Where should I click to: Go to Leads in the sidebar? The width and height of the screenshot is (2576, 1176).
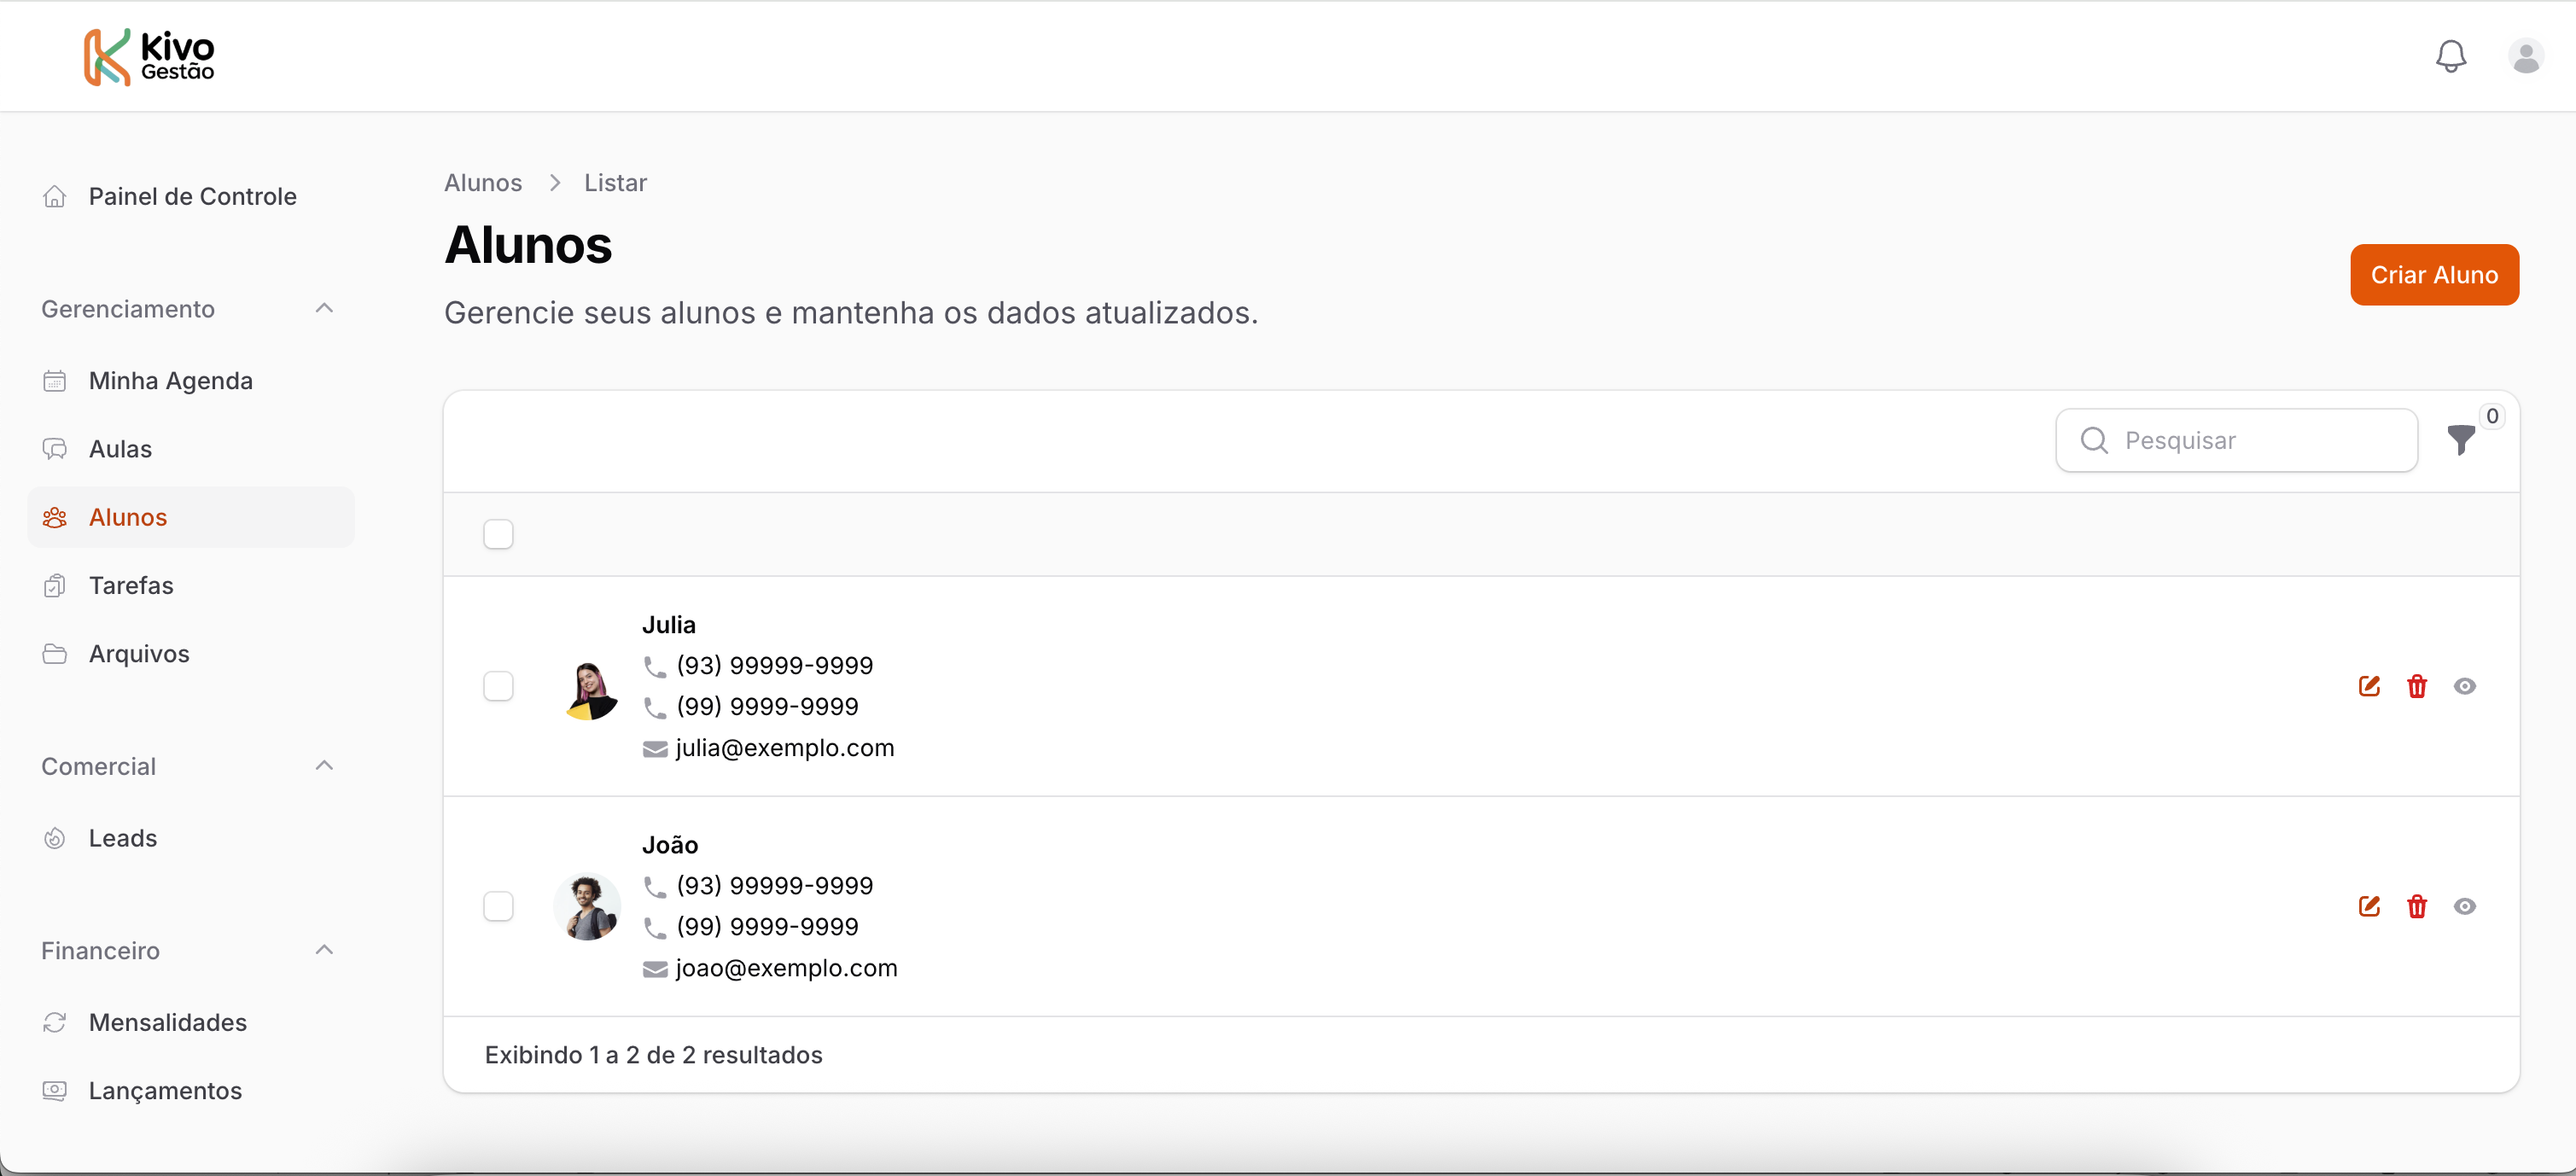coord(122,838)
